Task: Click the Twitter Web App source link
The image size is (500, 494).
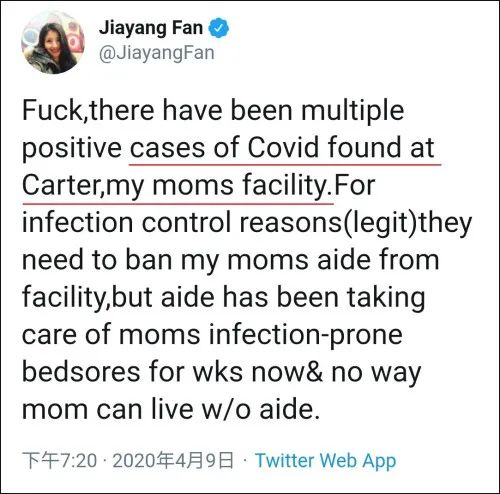Action: pos(326,460)
